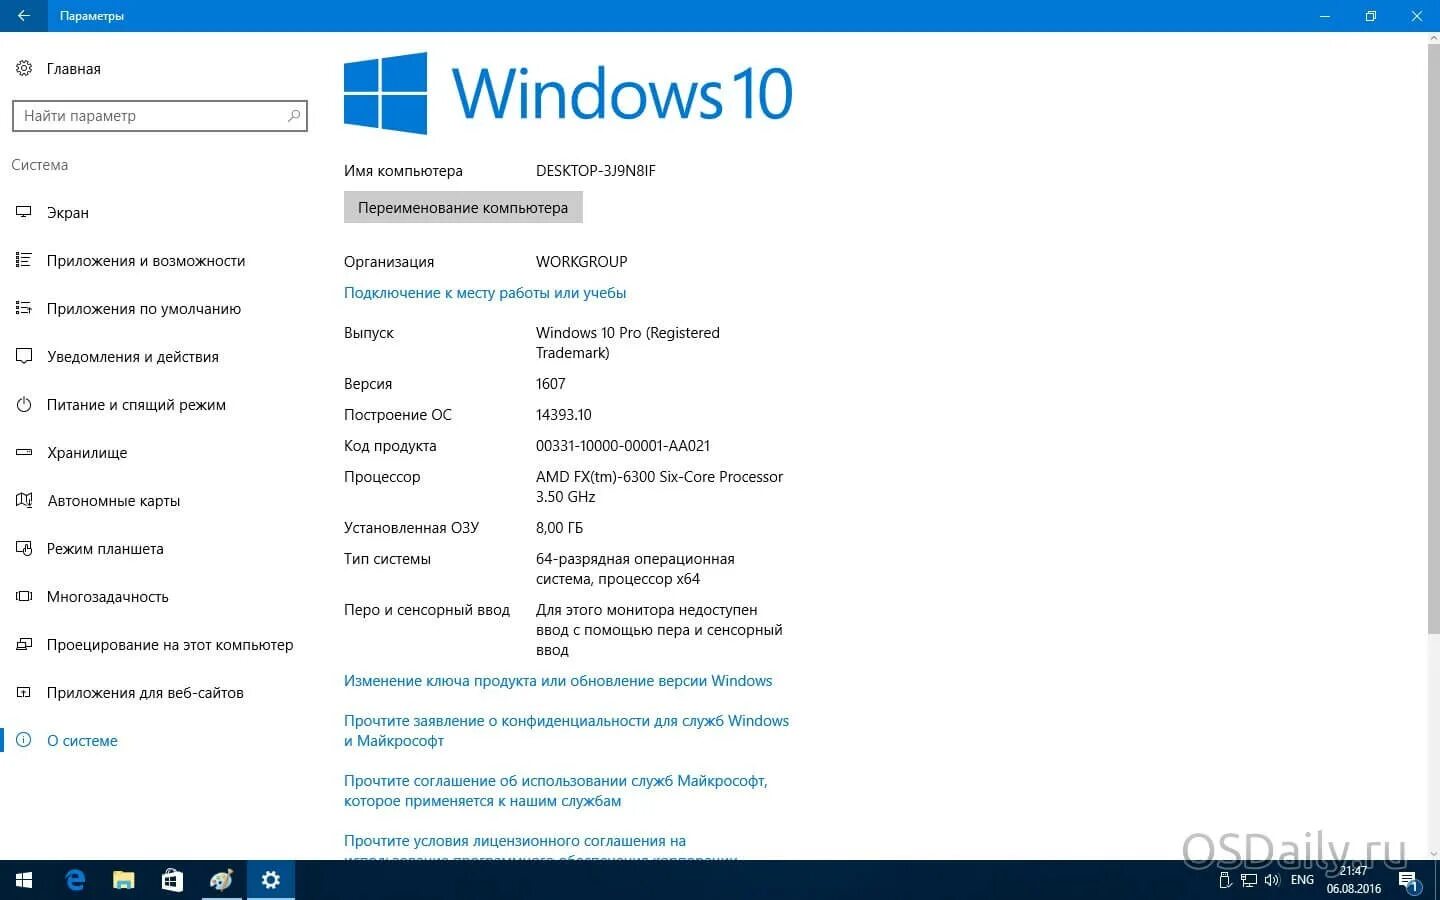
Task: Click the search magnifier icon
Action: (x=294, y=116)
